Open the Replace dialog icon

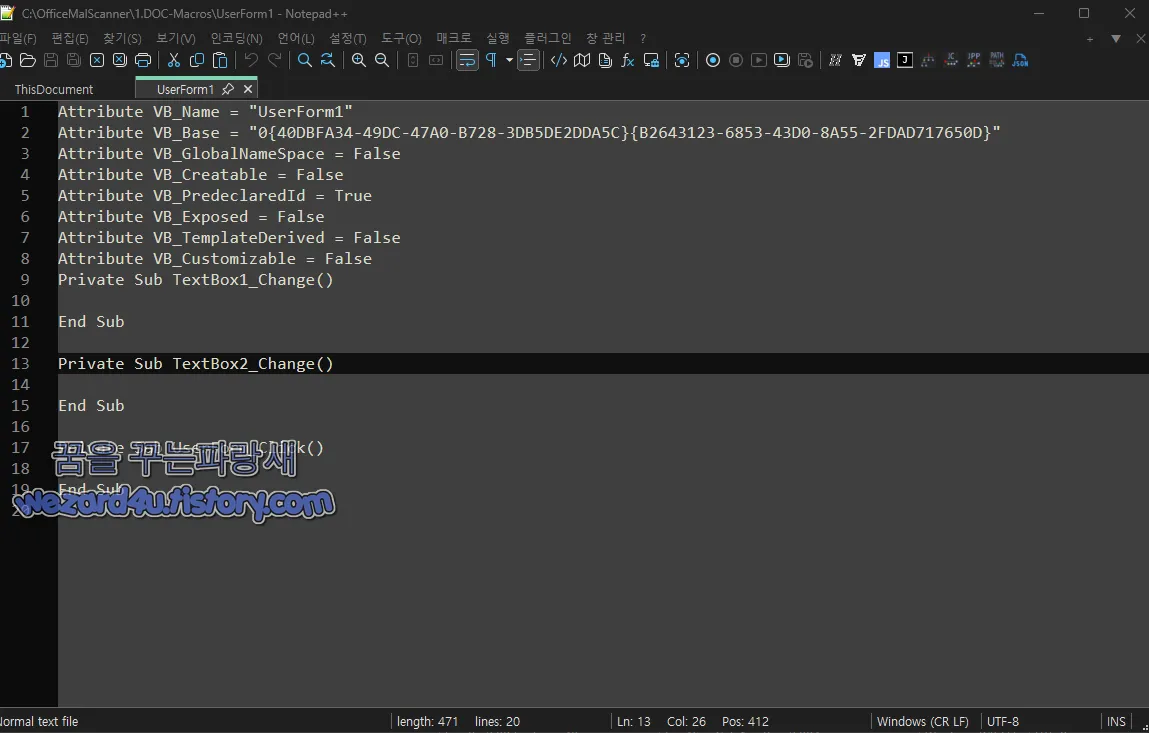tap(328, 60)
